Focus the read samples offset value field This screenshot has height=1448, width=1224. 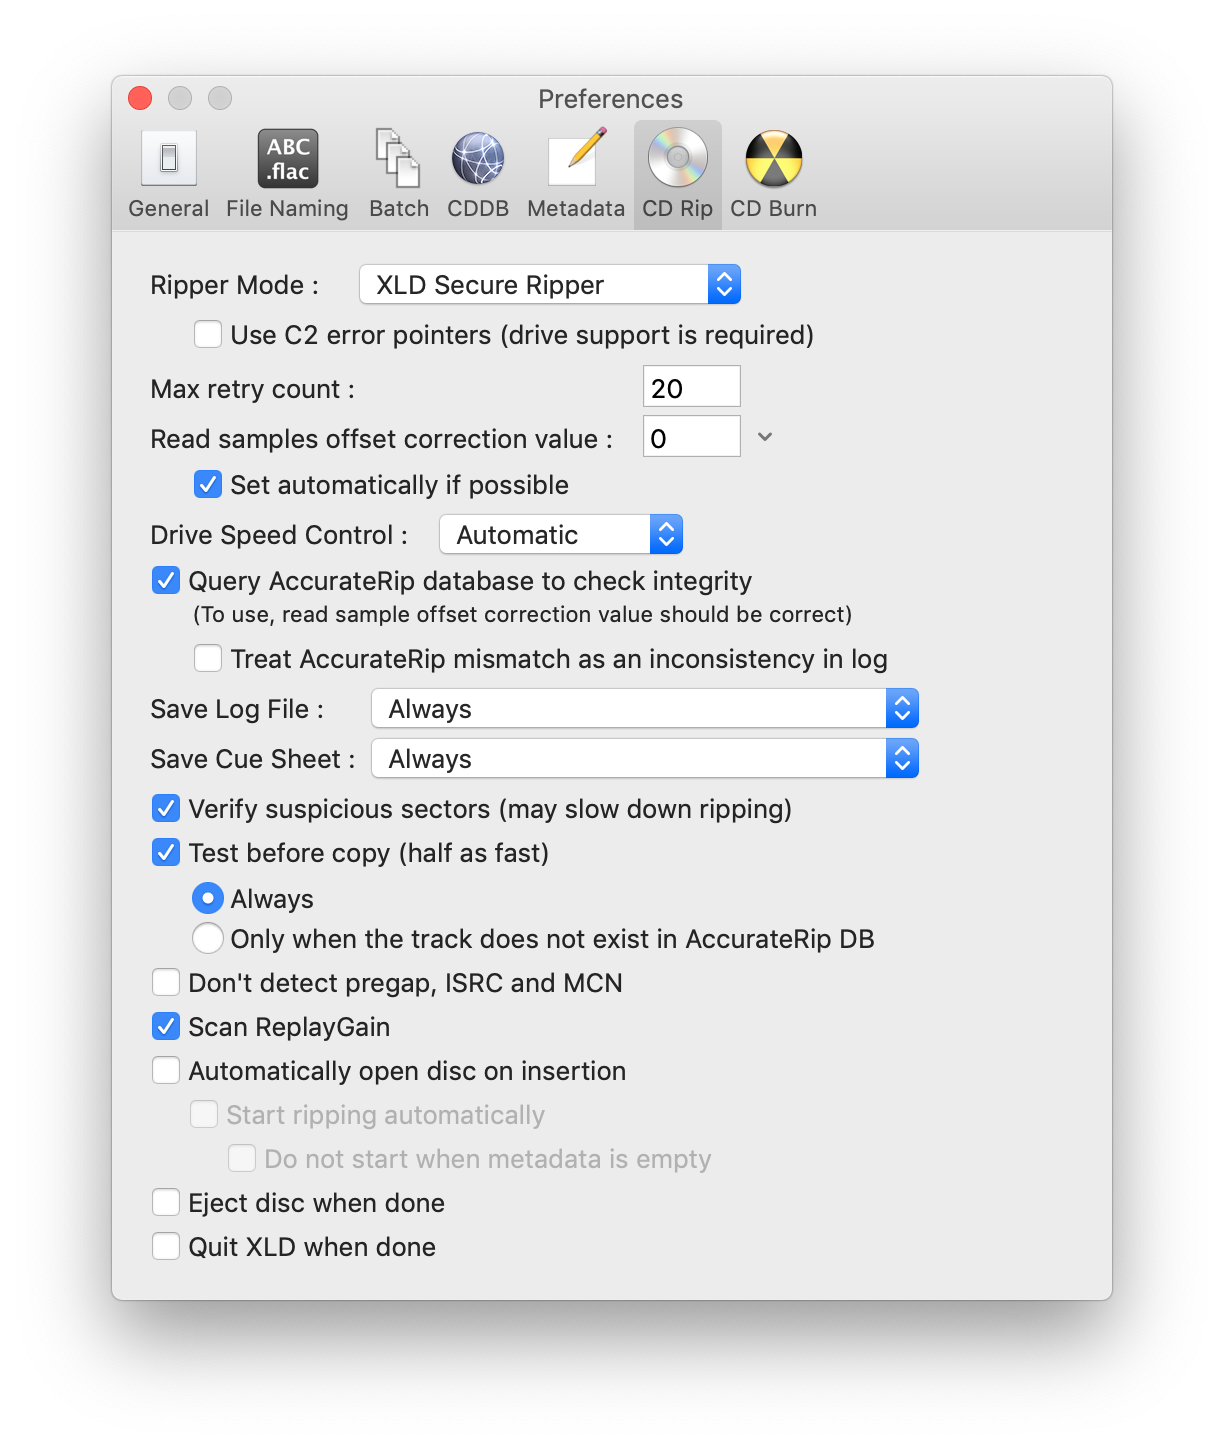pyautogui.click(x=691, y=437)
